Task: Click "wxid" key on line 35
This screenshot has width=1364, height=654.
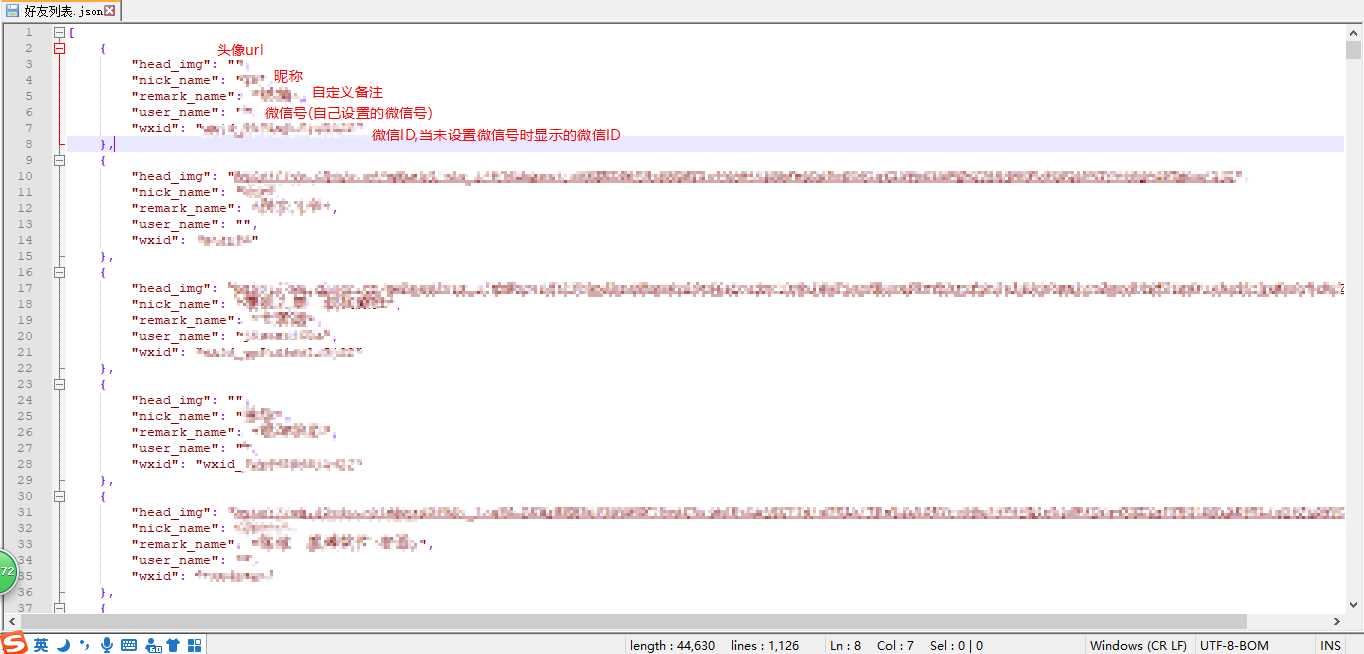Action: (156, 576)
